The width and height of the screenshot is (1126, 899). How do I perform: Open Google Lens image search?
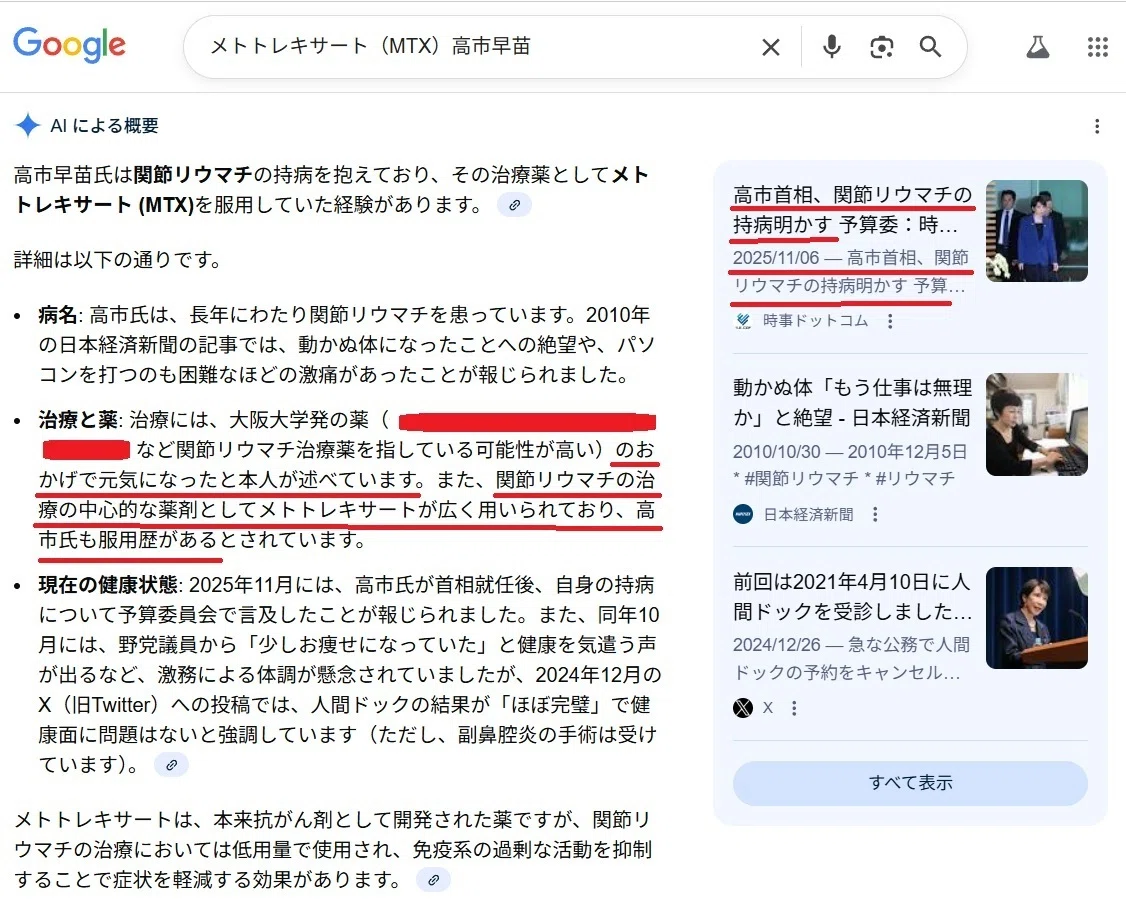[881, 47]
